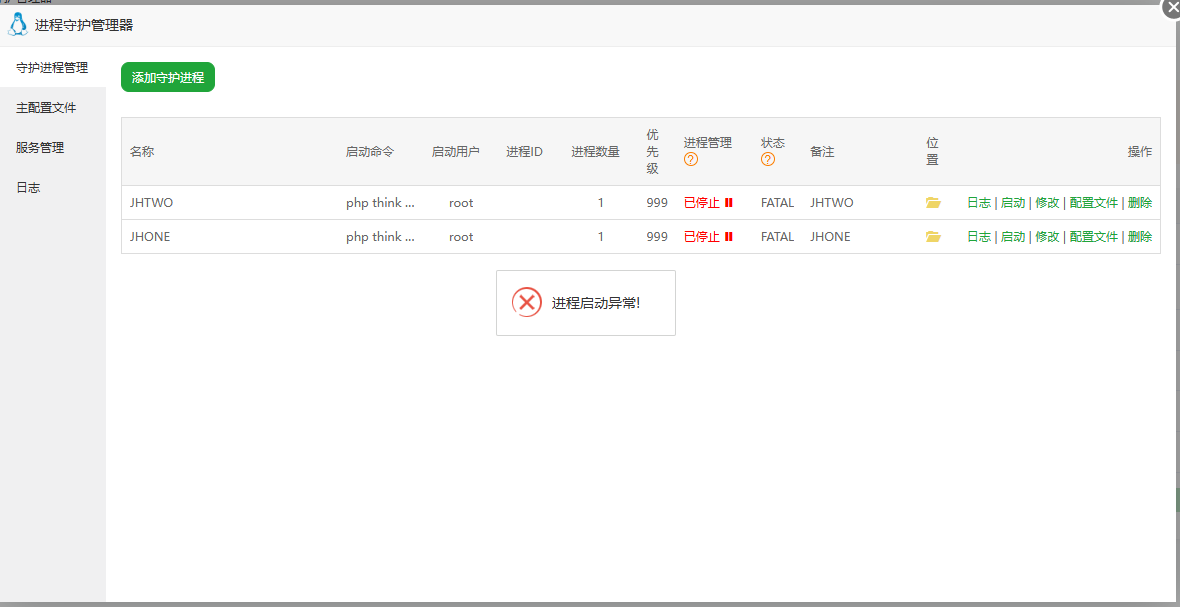The image size is (1180, 607).
Task: Toggle JHONE 已停止 process status
Action: (x=708, y=237)
